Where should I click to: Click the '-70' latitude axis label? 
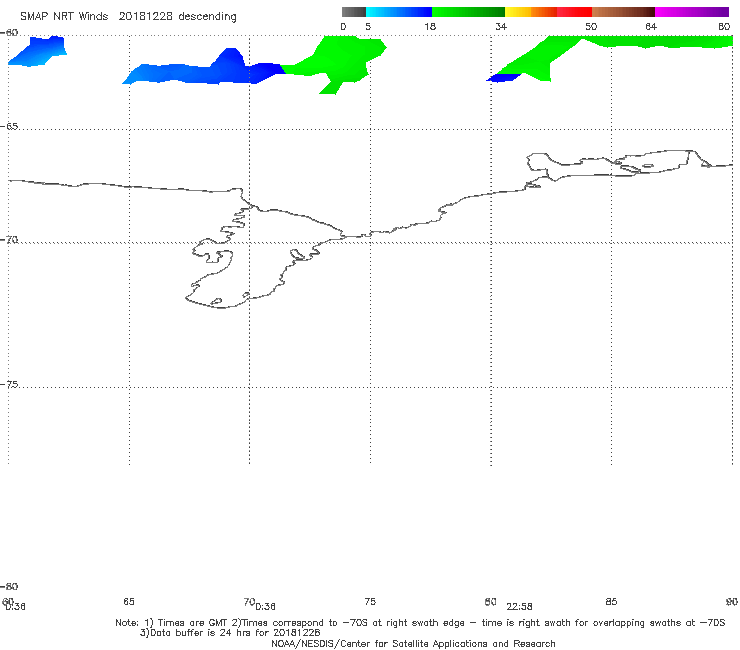click(9, 240)
